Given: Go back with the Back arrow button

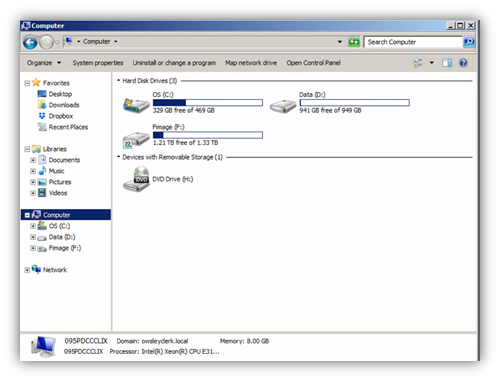Looking at the screenshot, I should coord(30,42).
